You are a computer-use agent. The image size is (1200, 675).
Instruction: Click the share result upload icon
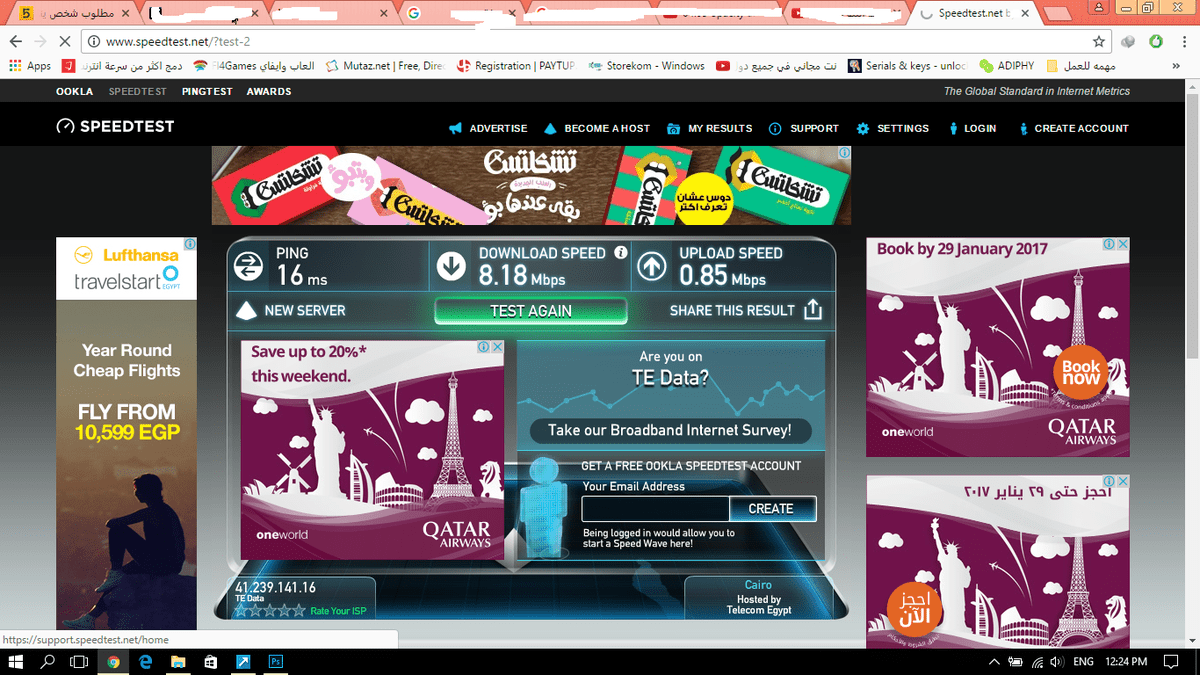point(813,309)
